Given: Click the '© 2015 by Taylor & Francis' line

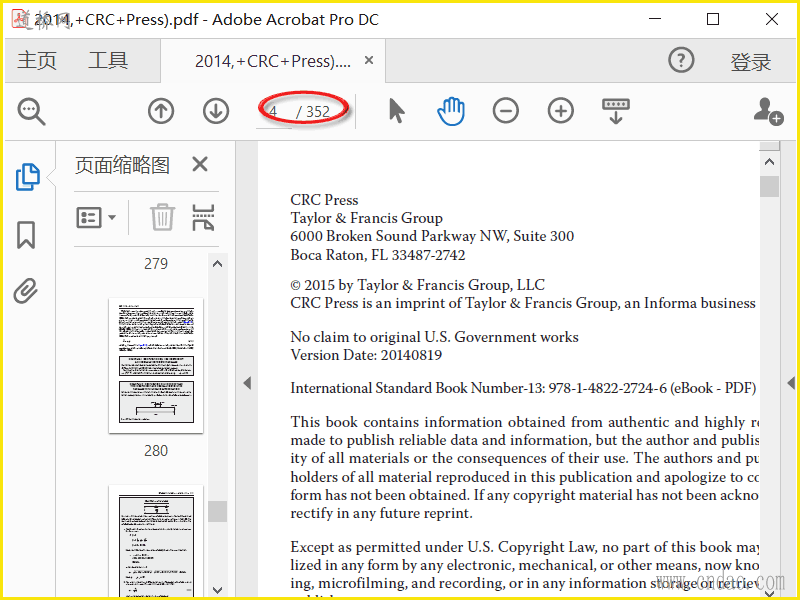Looking at the screenshot, I should pos(417,284).
